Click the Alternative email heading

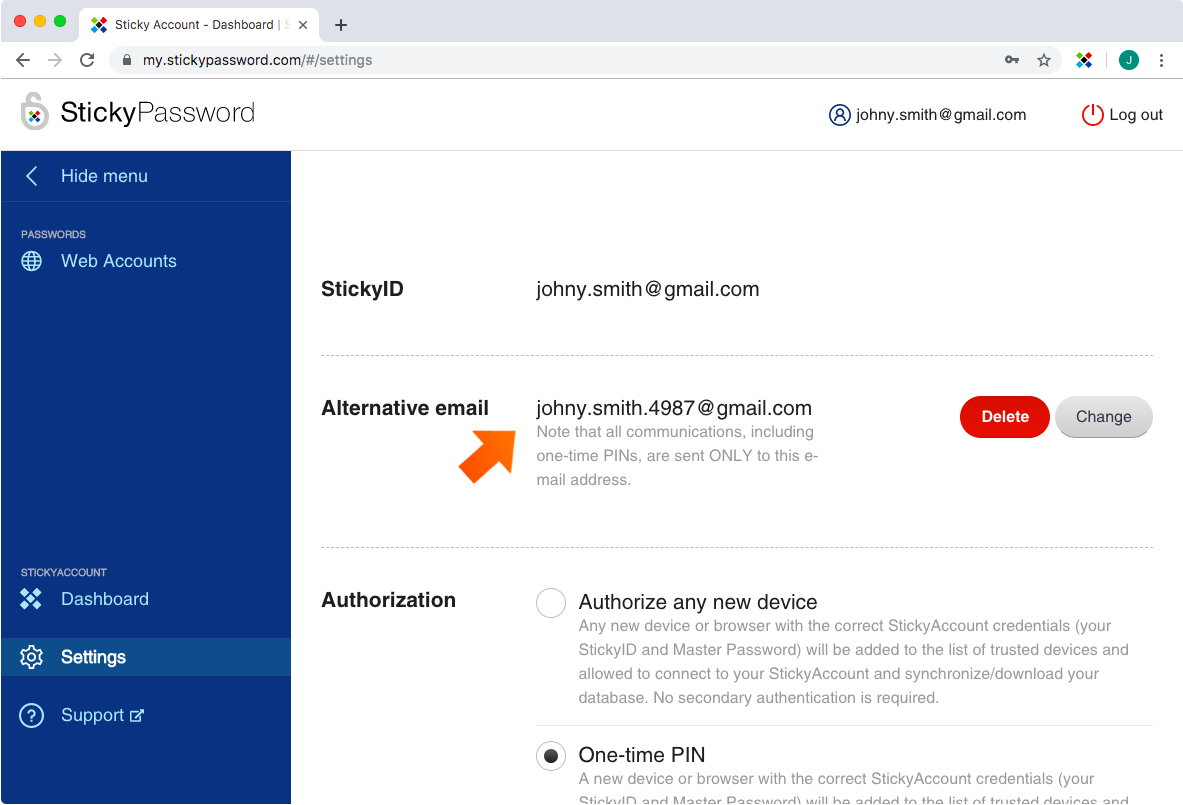405,408
